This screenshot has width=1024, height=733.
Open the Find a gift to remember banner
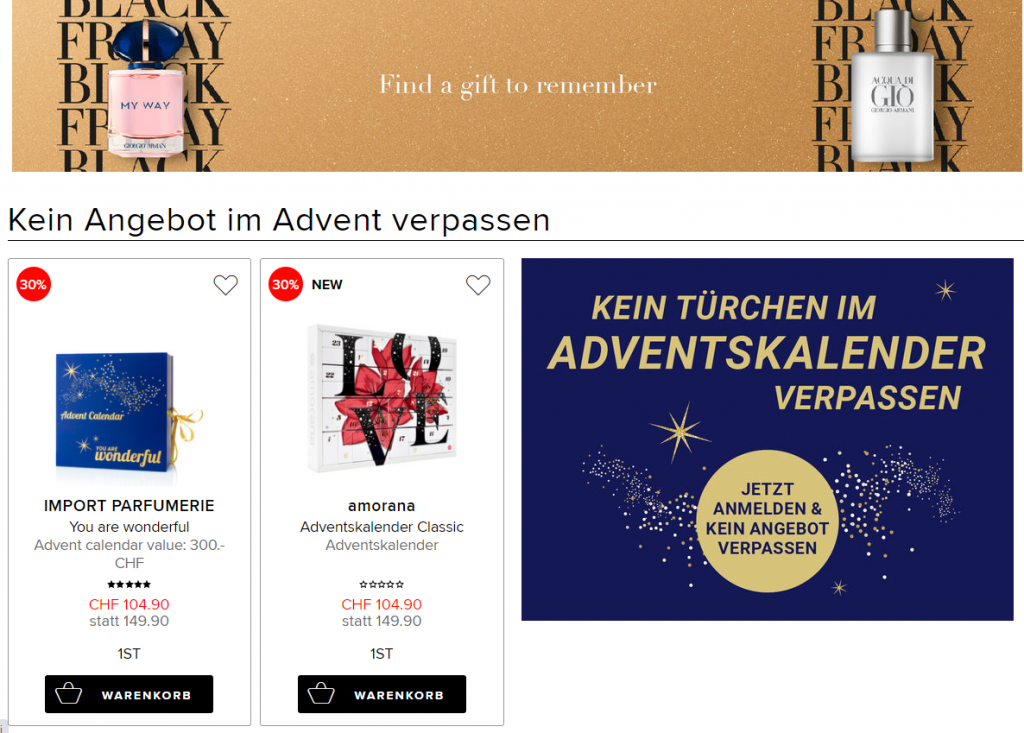(x=517, y=86)
